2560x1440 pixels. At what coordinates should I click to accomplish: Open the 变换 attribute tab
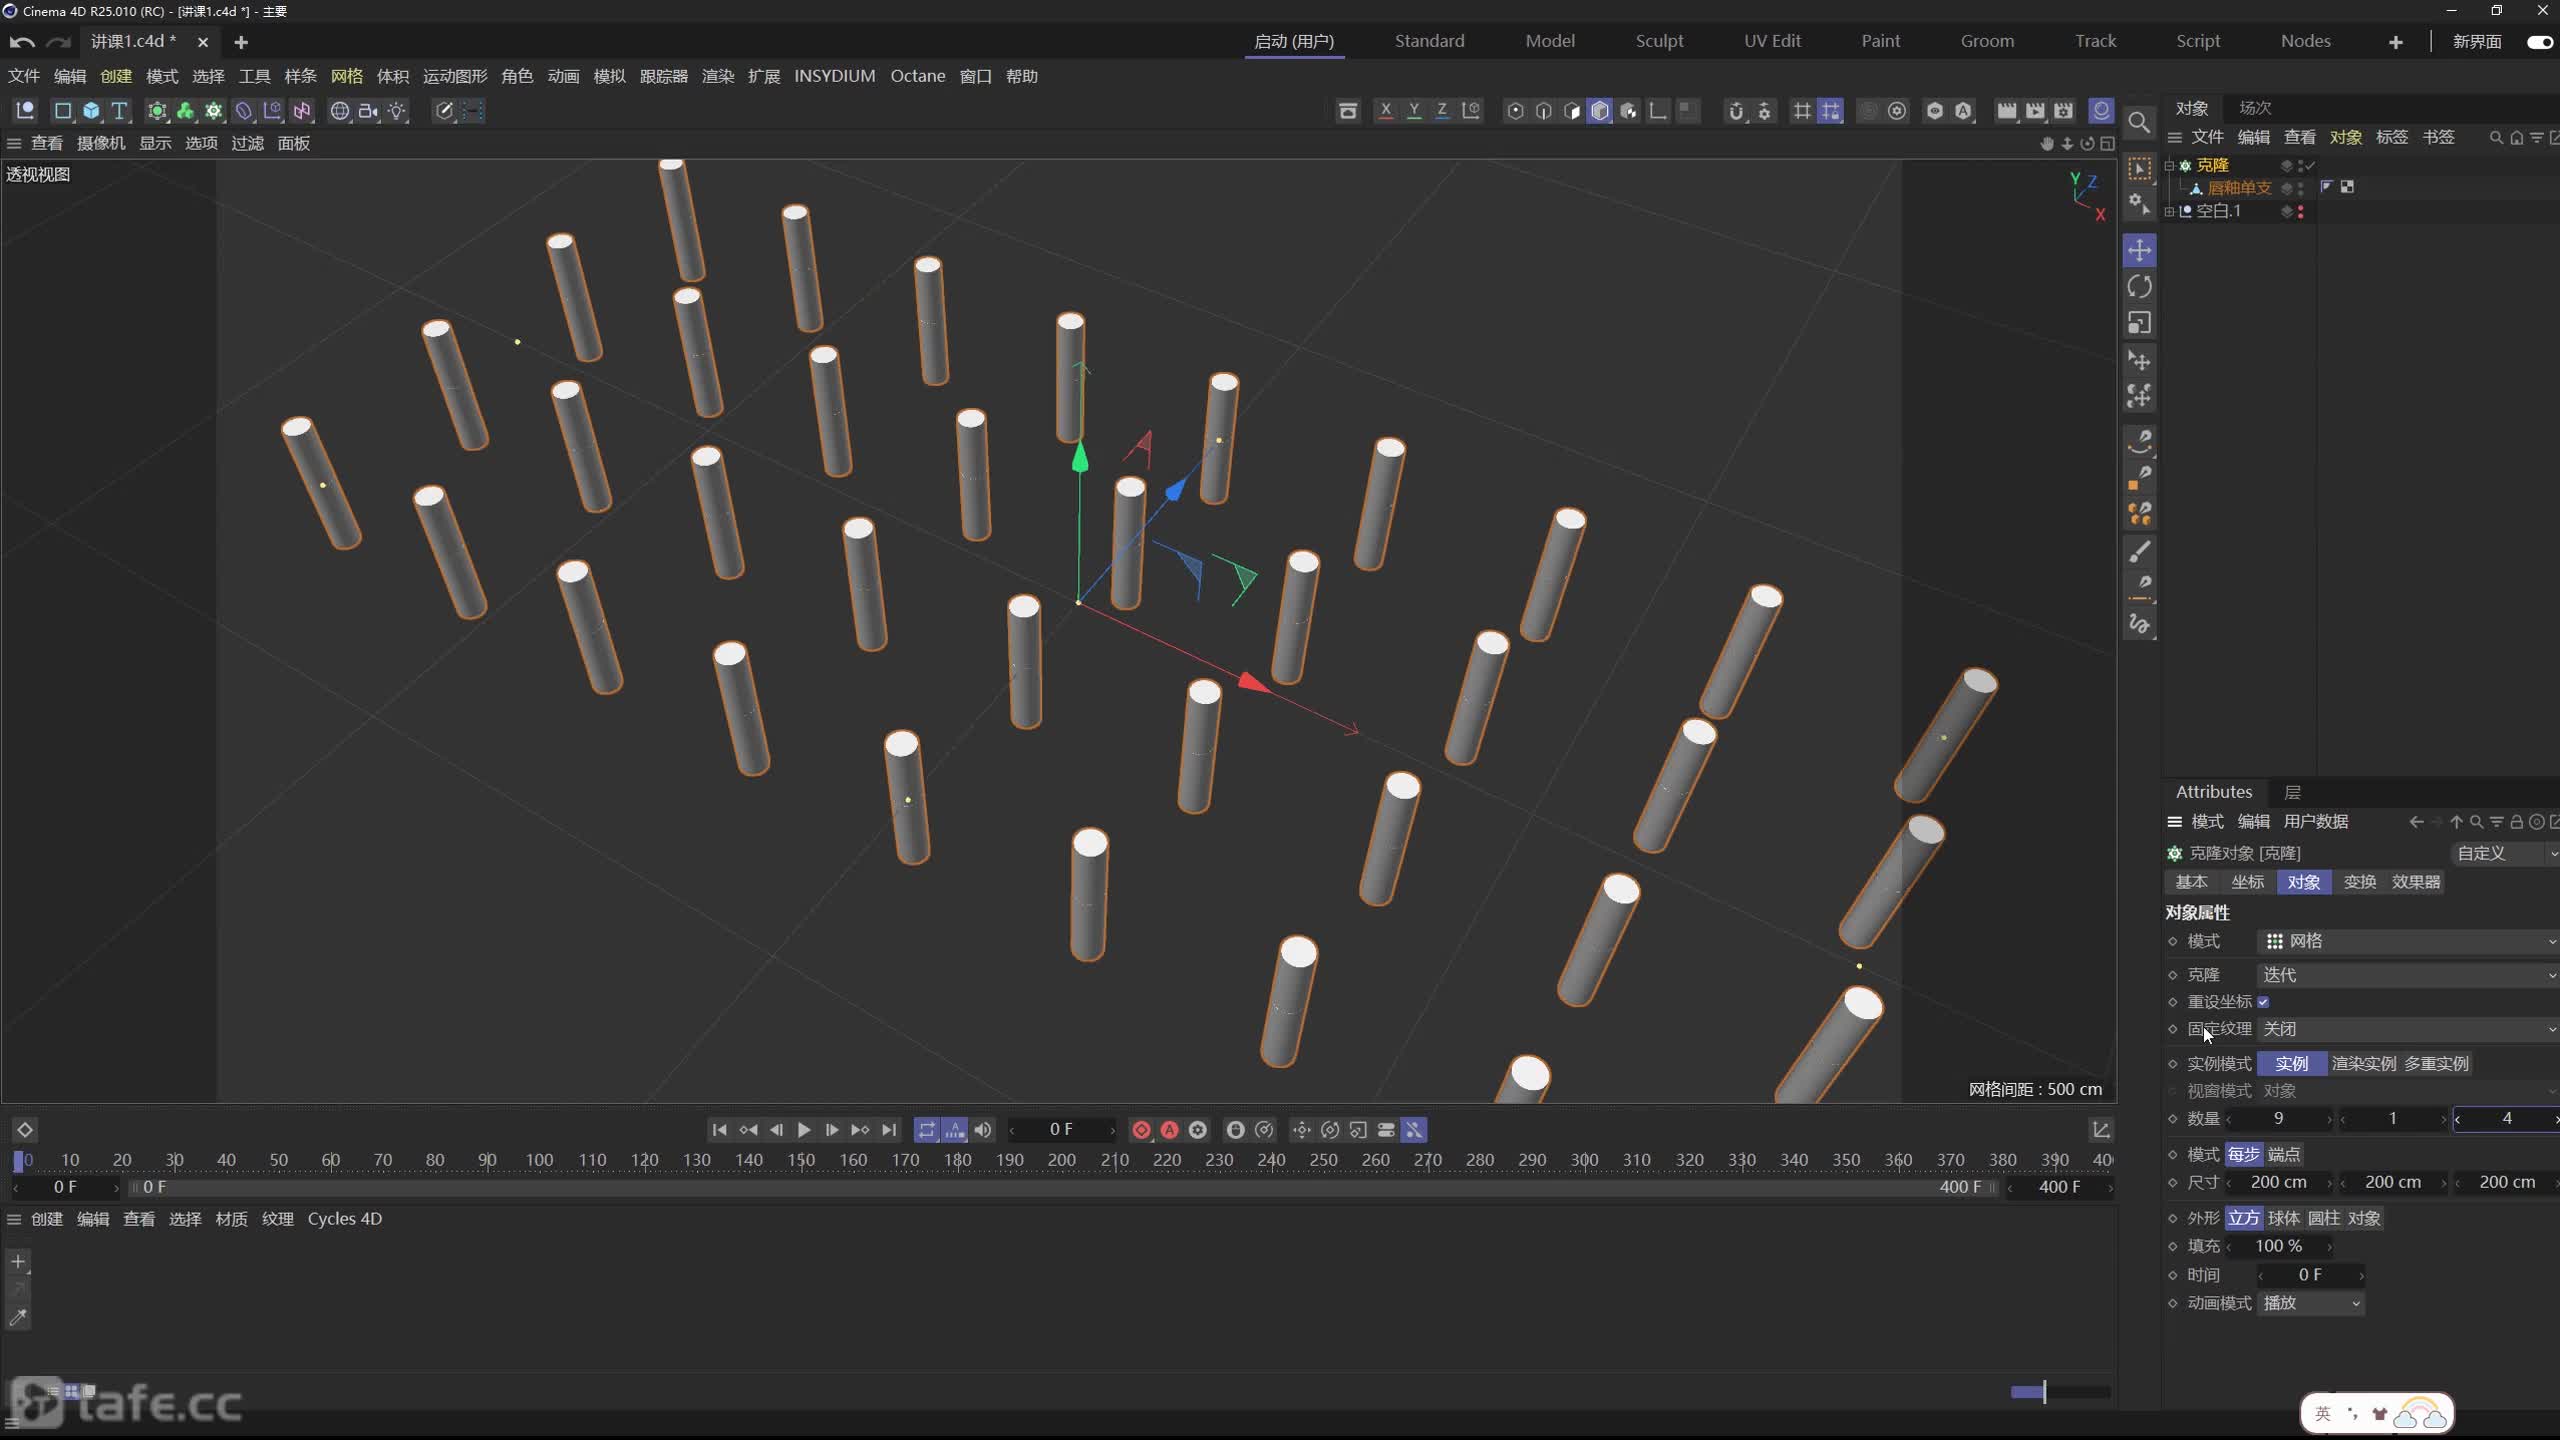click(2359, 882)
